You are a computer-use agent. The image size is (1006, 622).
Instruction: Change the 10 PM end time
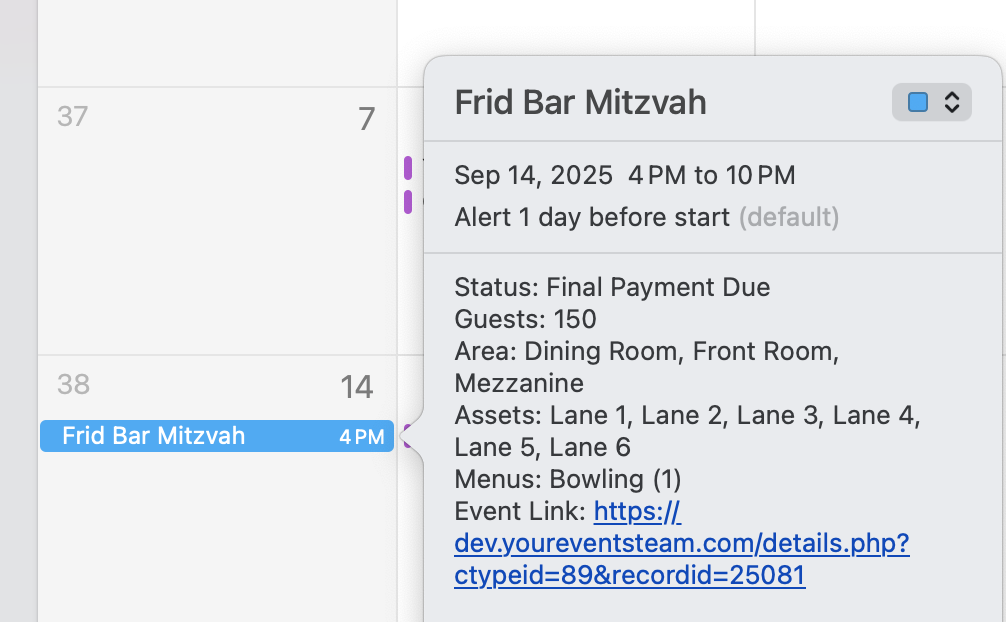coord(760,176)
